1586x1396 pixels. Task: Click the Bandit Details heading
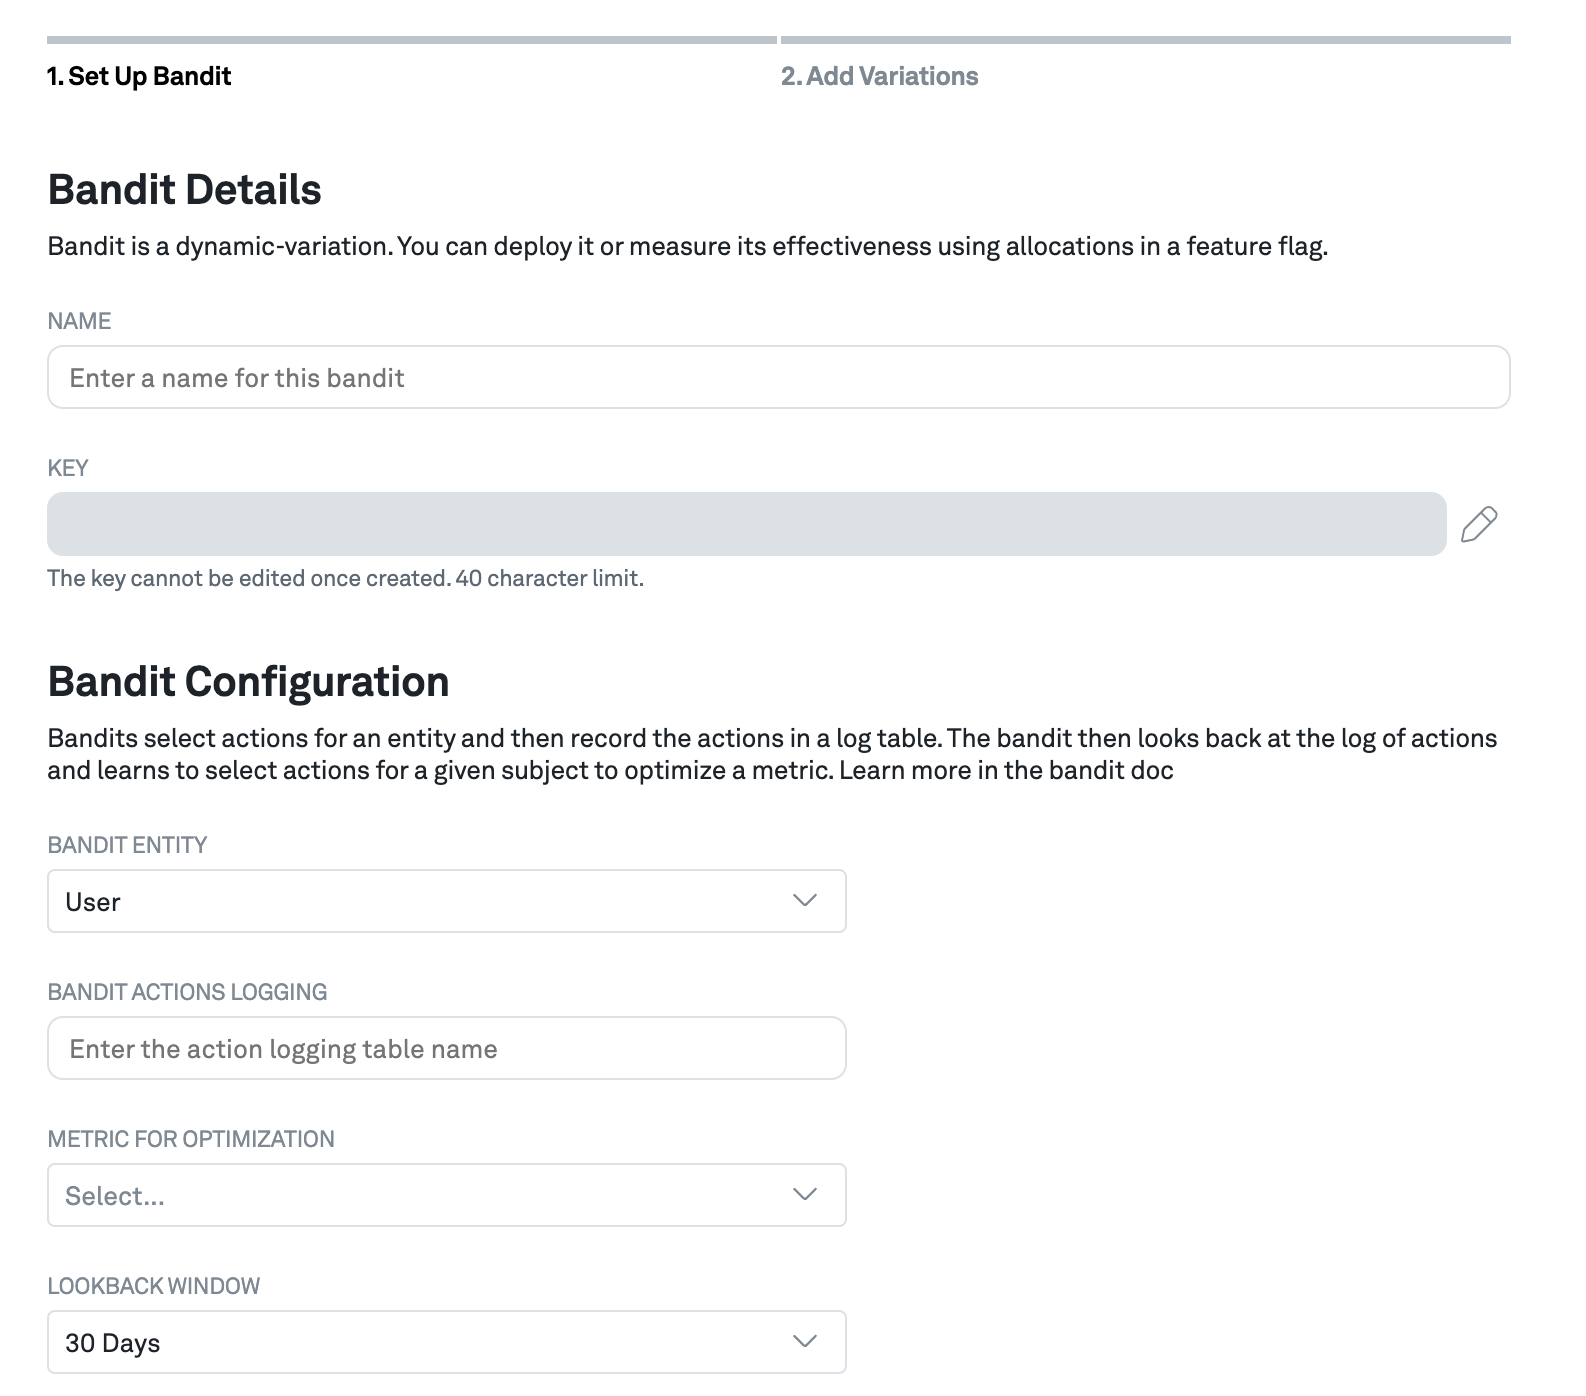pos(185,190)
